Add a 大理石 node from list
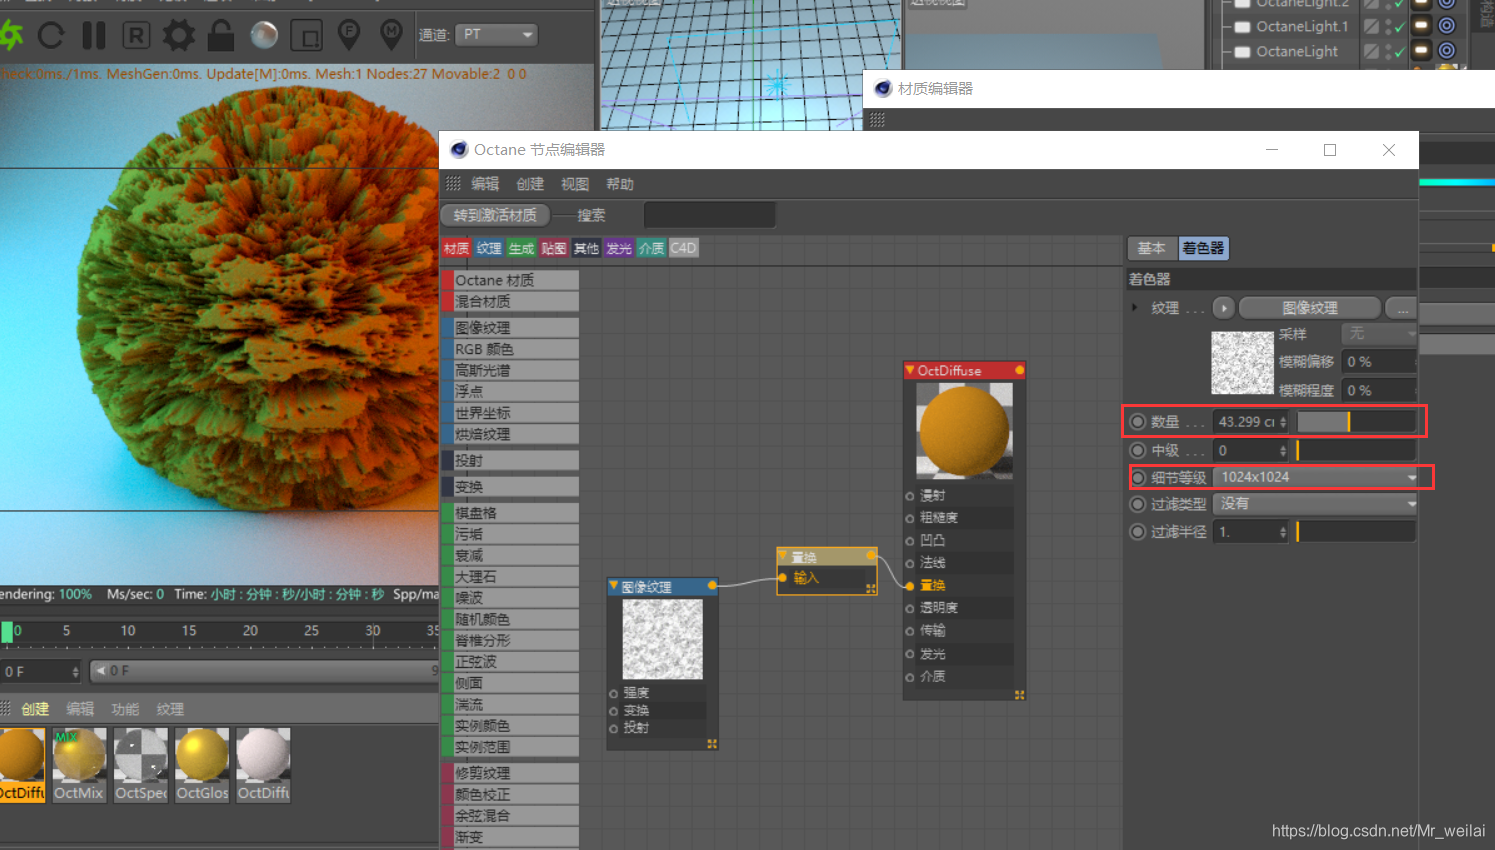Image resolution: width=1495 pixels, height=850 pixels. pyautogui.click(x=510, y=576)
